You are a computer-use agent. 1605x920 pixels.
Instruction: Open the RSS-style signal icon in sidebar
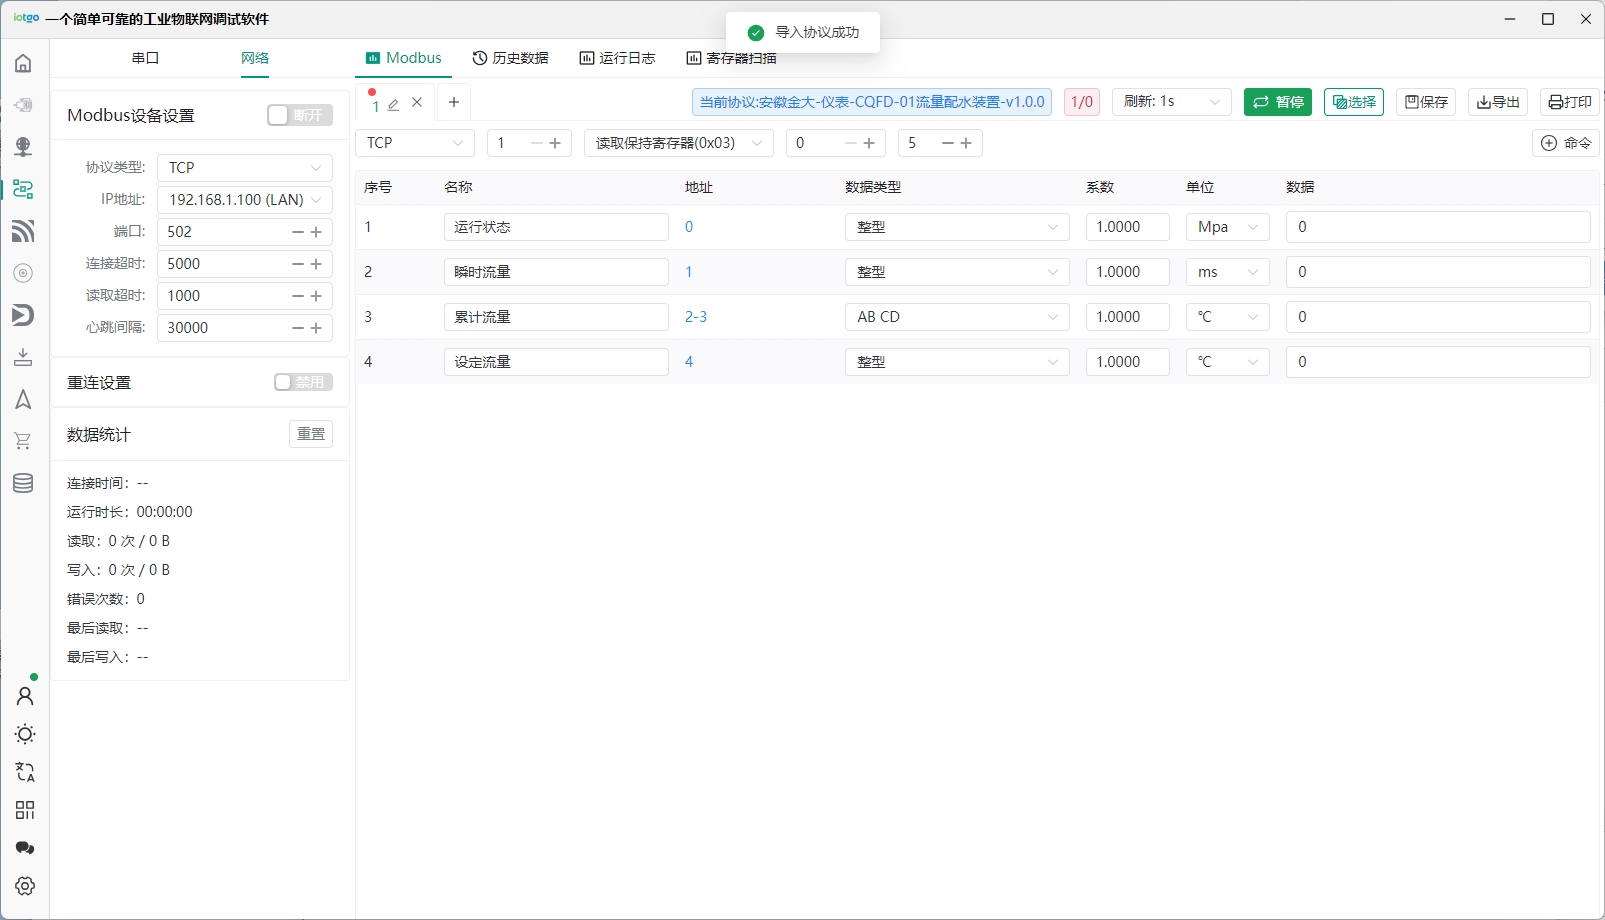(23, 231)
